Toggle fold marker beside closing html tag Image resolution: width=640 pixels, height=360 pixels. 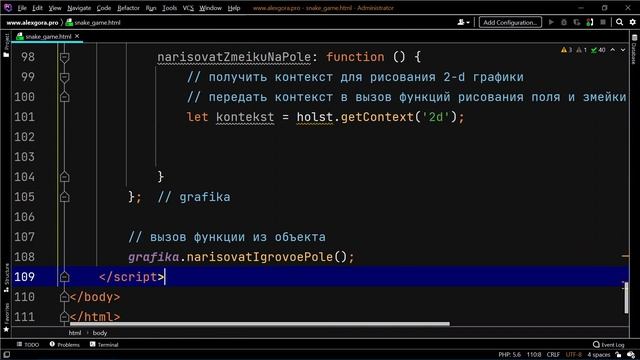(64, 317)
